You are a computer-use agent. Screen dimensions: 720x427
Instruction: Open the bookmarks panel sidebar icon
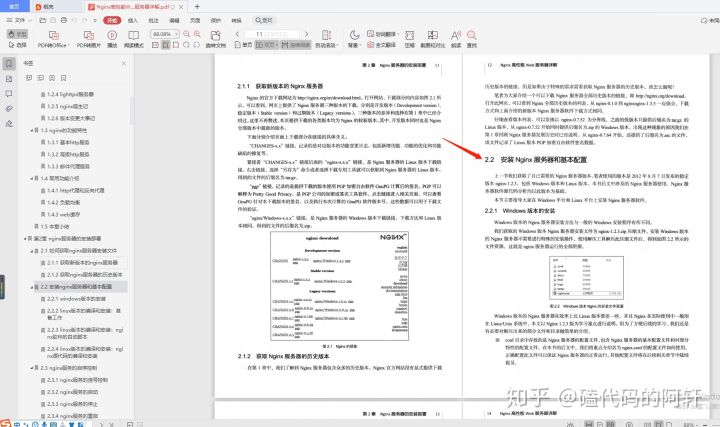pyautogui.click(x=9, y=63)
